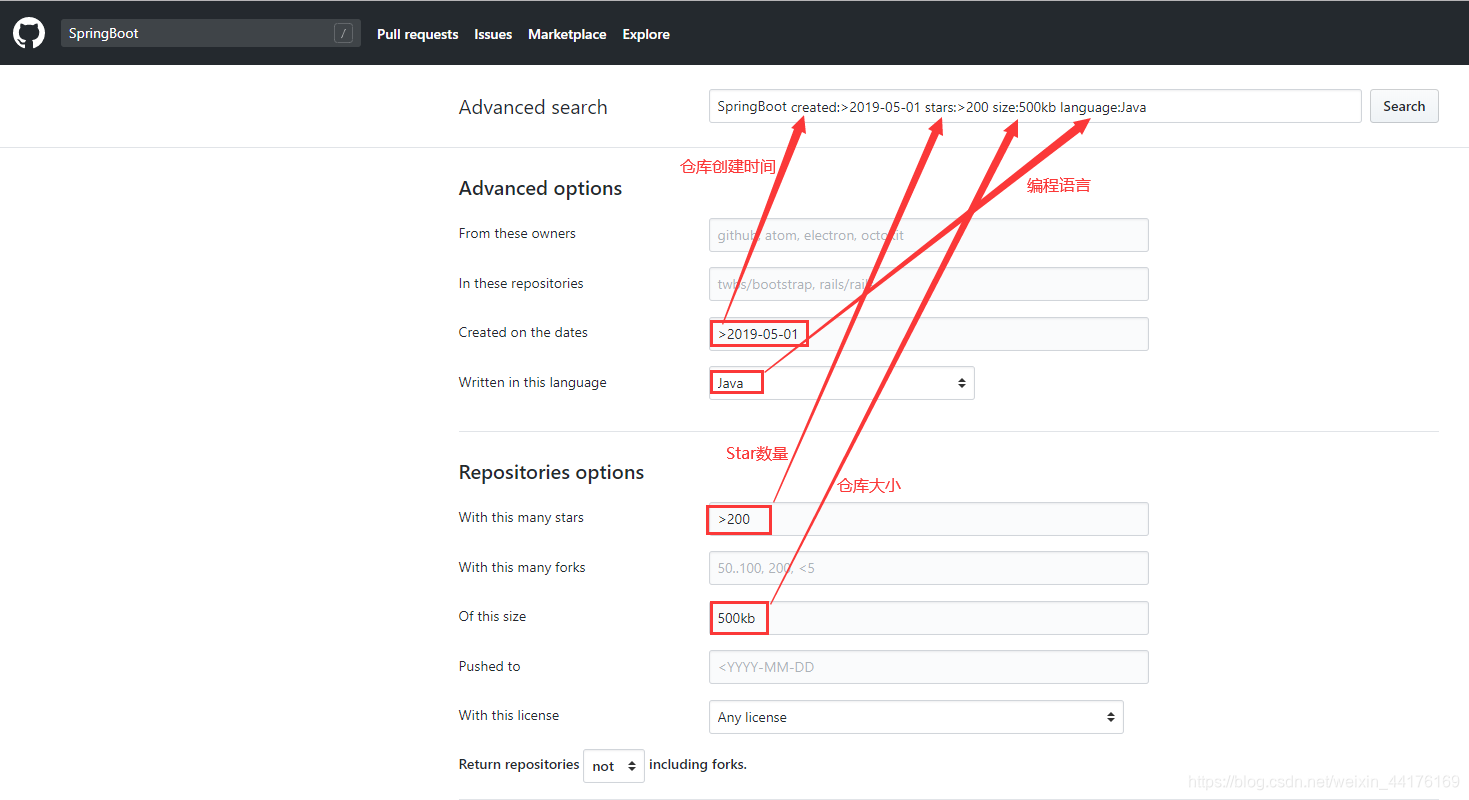Click the Of this size field
This screenshot has width=1469, height=800.
928,618
